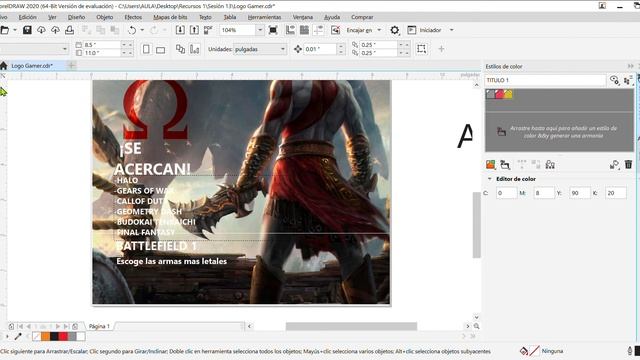Select portrait page orientation

(x=146, y=49)
